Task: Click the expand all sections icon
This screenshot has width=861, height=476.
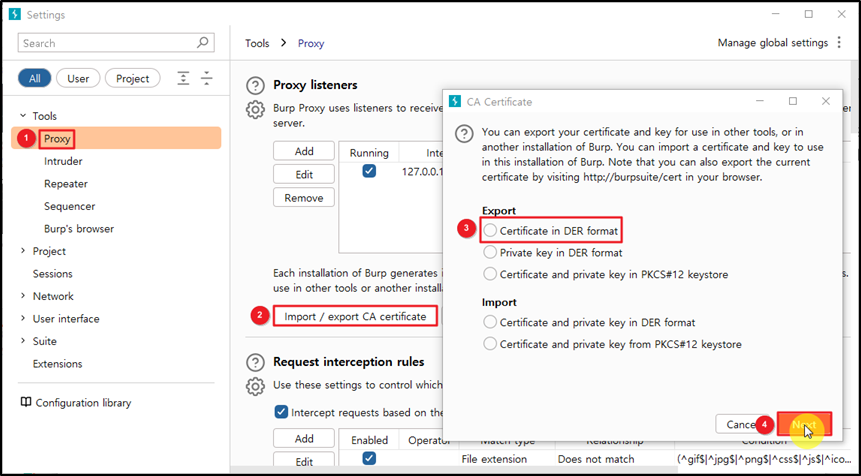Action: click(183, 79)
